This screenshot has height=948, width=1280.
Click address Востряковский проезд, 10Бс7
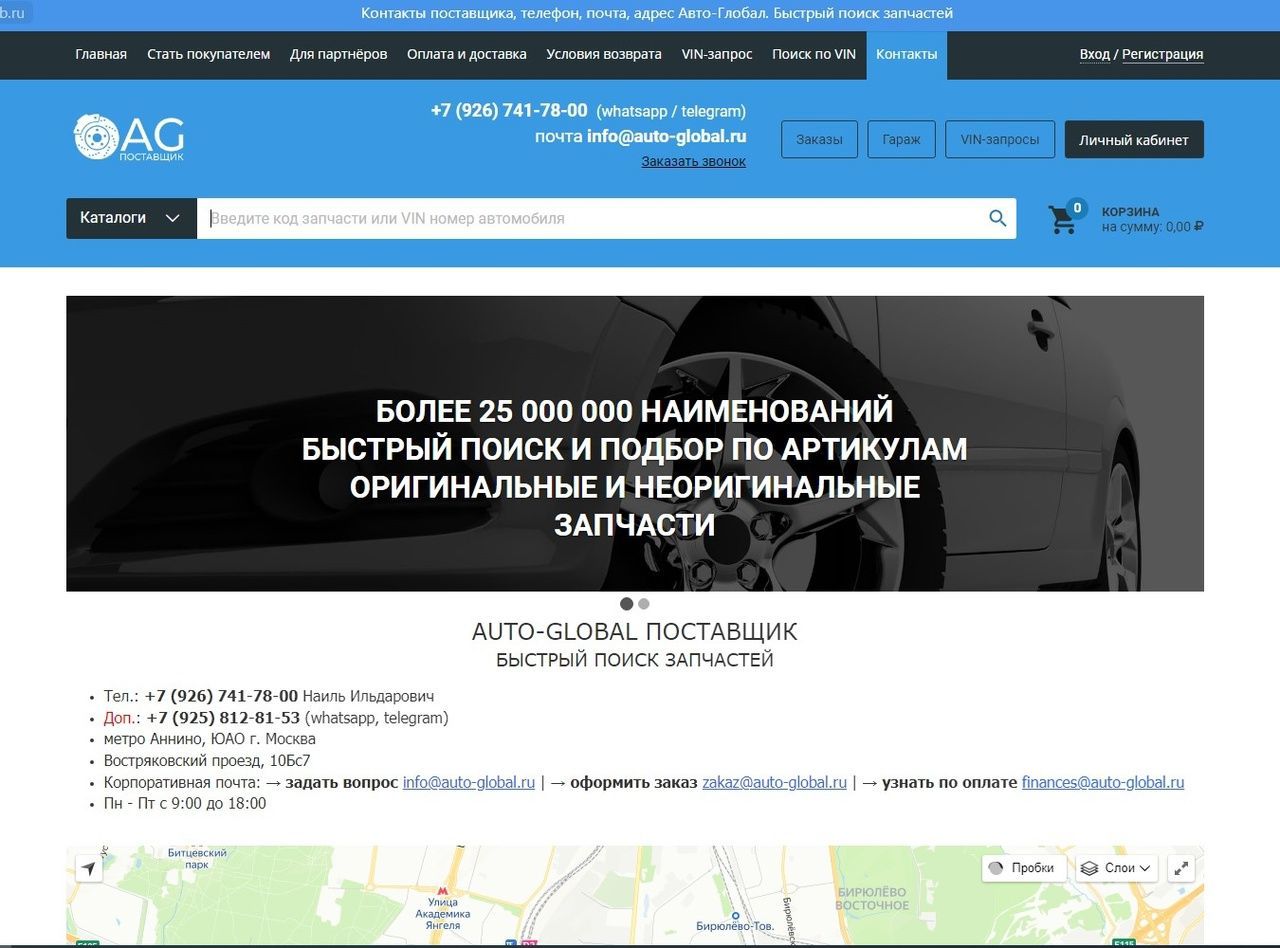pyautogui.click(x=207, y=761)
